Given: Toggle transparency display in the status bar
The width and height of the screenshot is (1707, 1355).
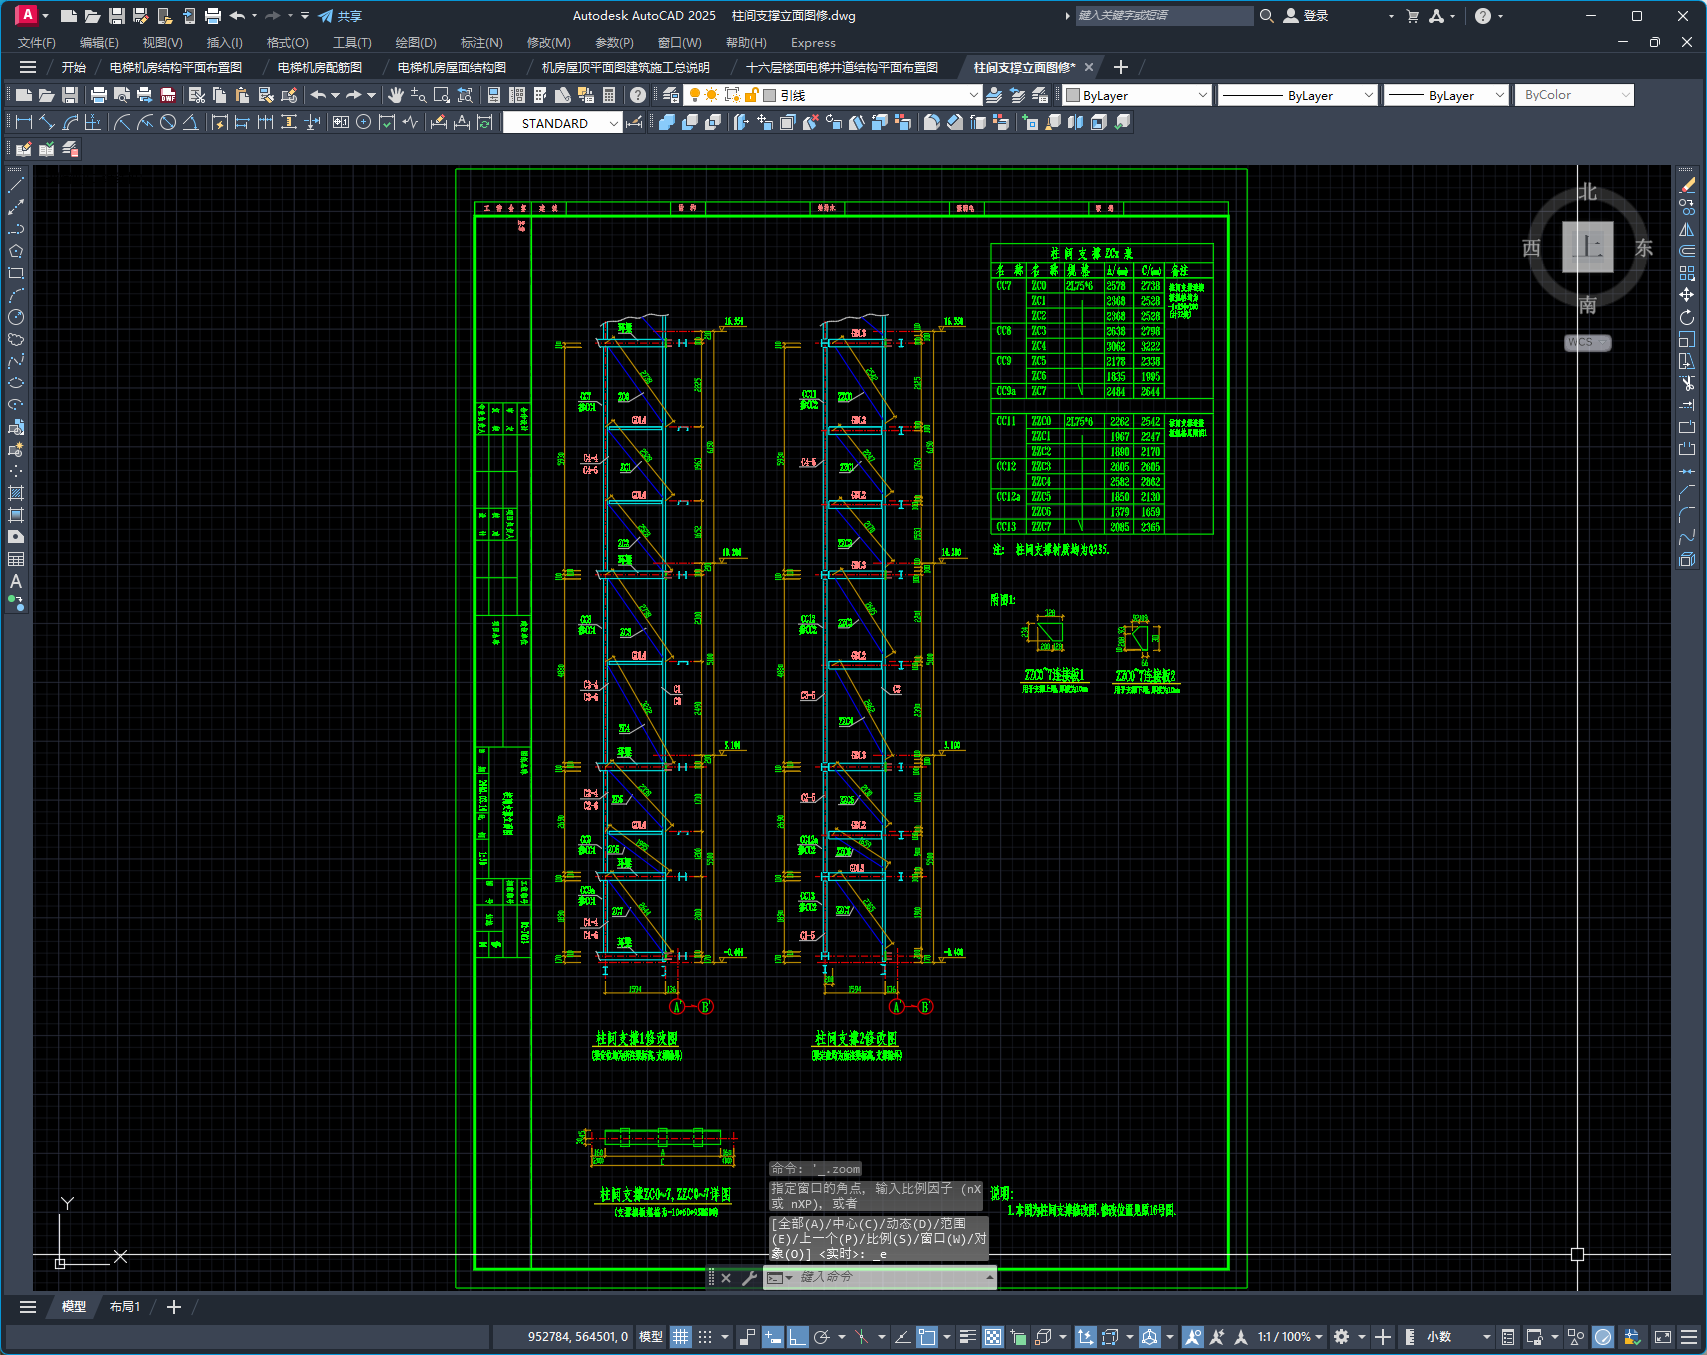Looking at the screenshot, I should pos(993,1337).
